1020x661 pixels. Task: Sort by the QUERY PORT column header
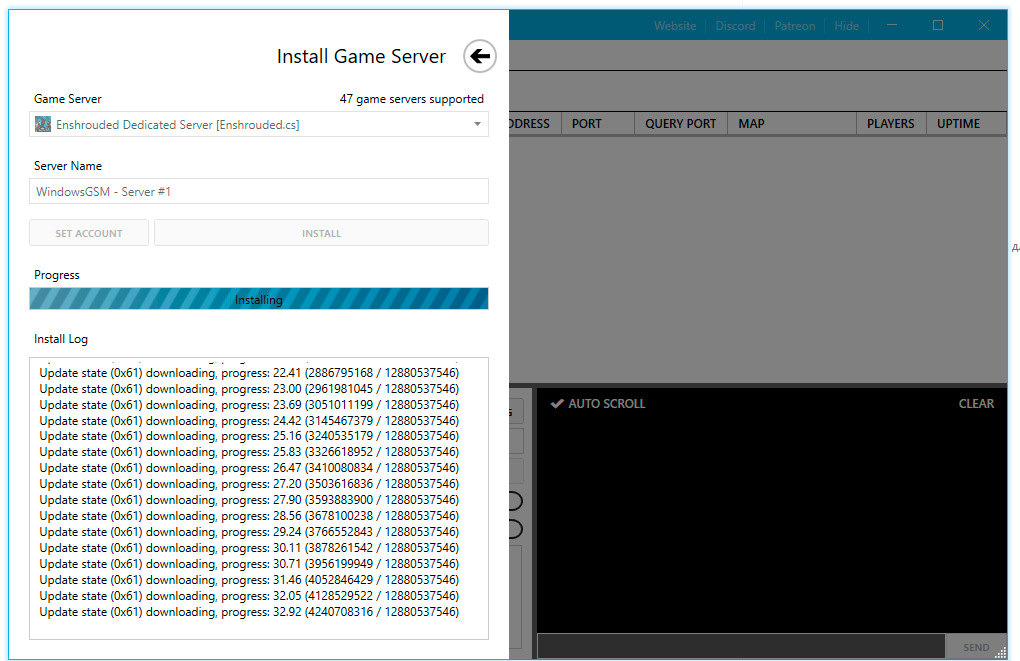(x=680, y=124)
